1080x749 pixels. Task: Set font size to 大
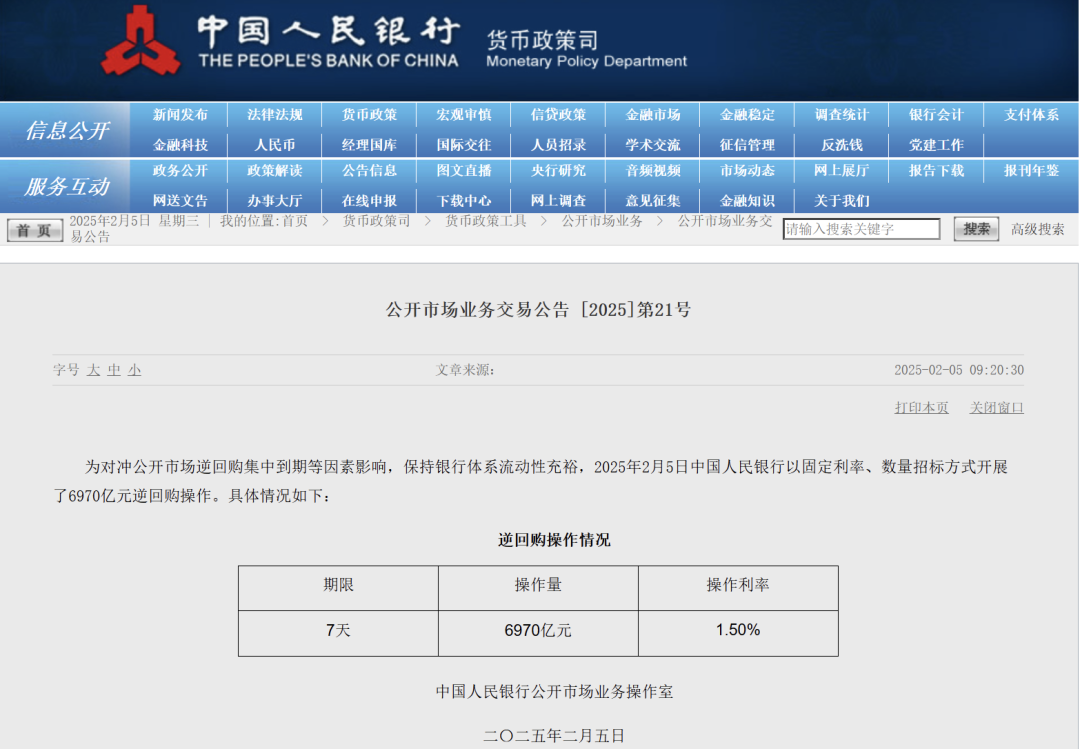pyautogui.click(x=93, y=370)
